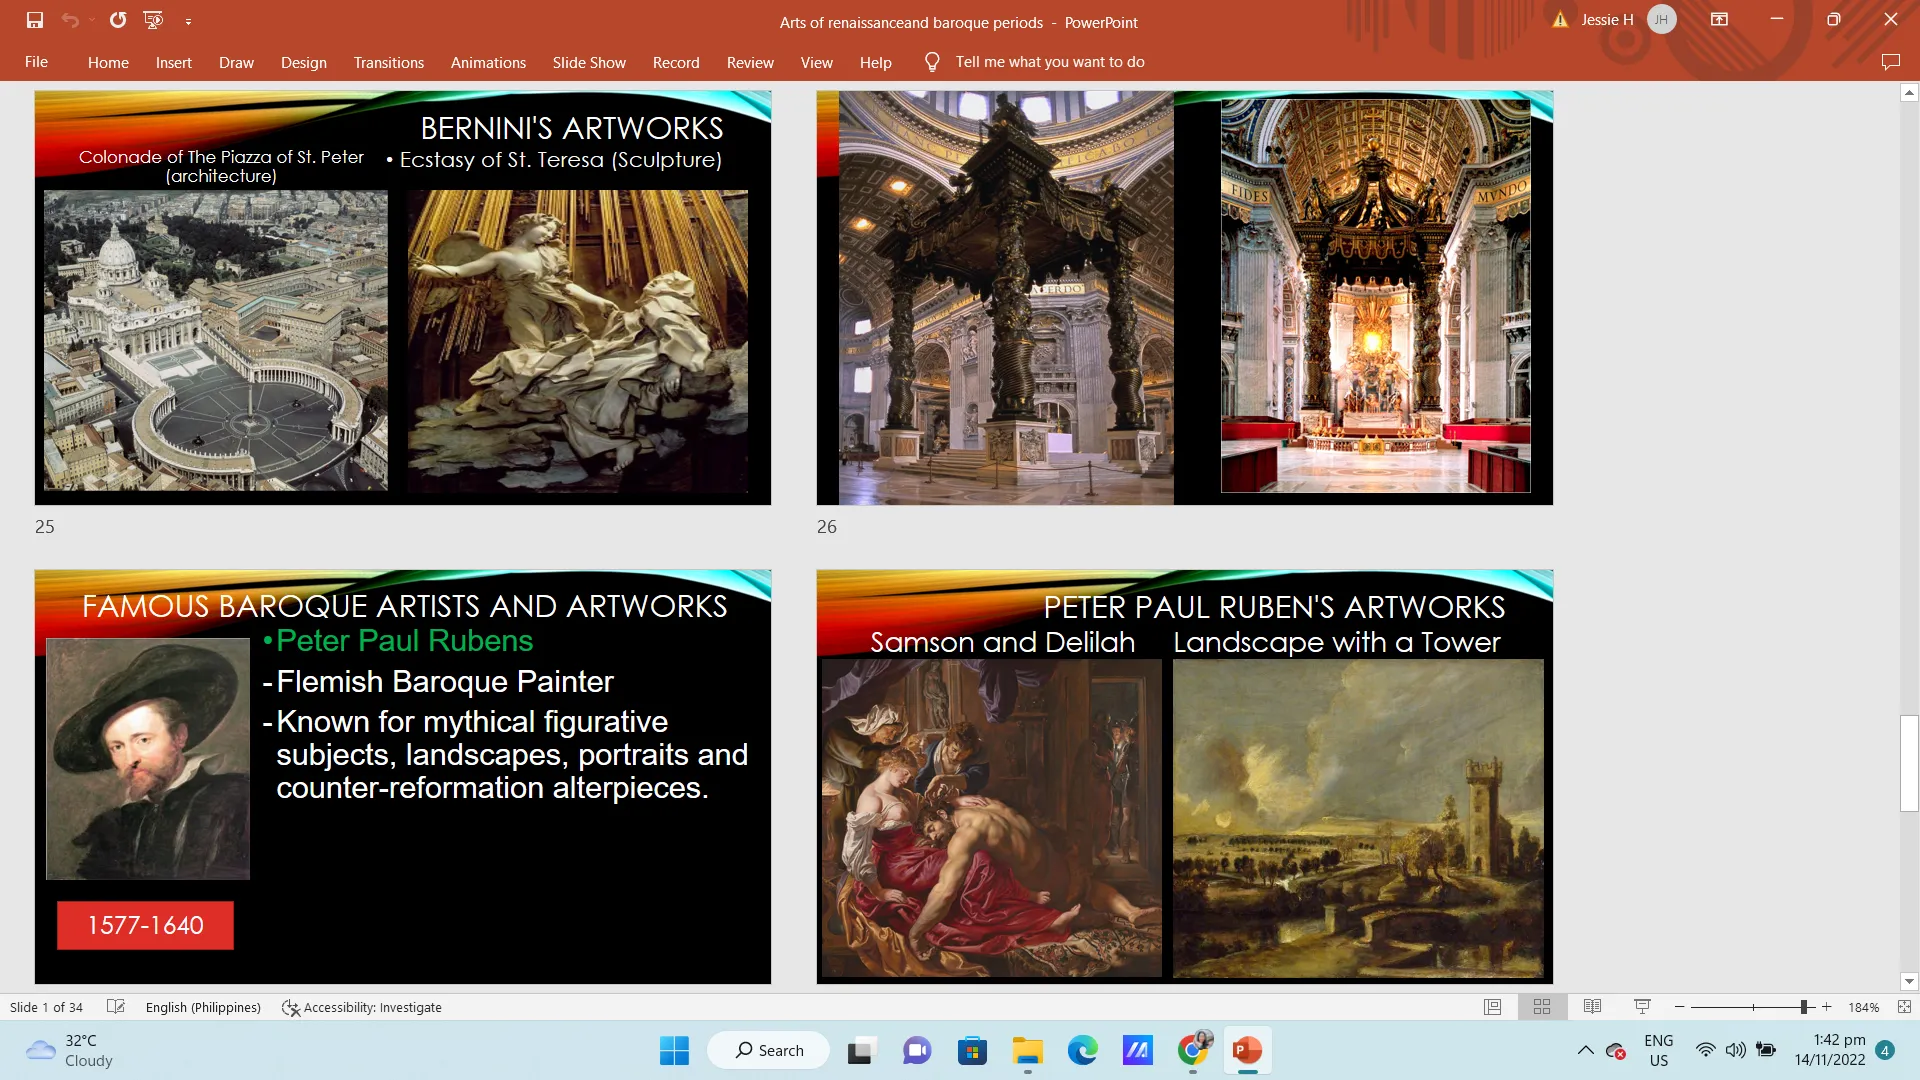Image resolution: width=1920 pixels, height=1080 pixels.
Task: Open Microsoft Store from taskbar
Action: 972,1051
